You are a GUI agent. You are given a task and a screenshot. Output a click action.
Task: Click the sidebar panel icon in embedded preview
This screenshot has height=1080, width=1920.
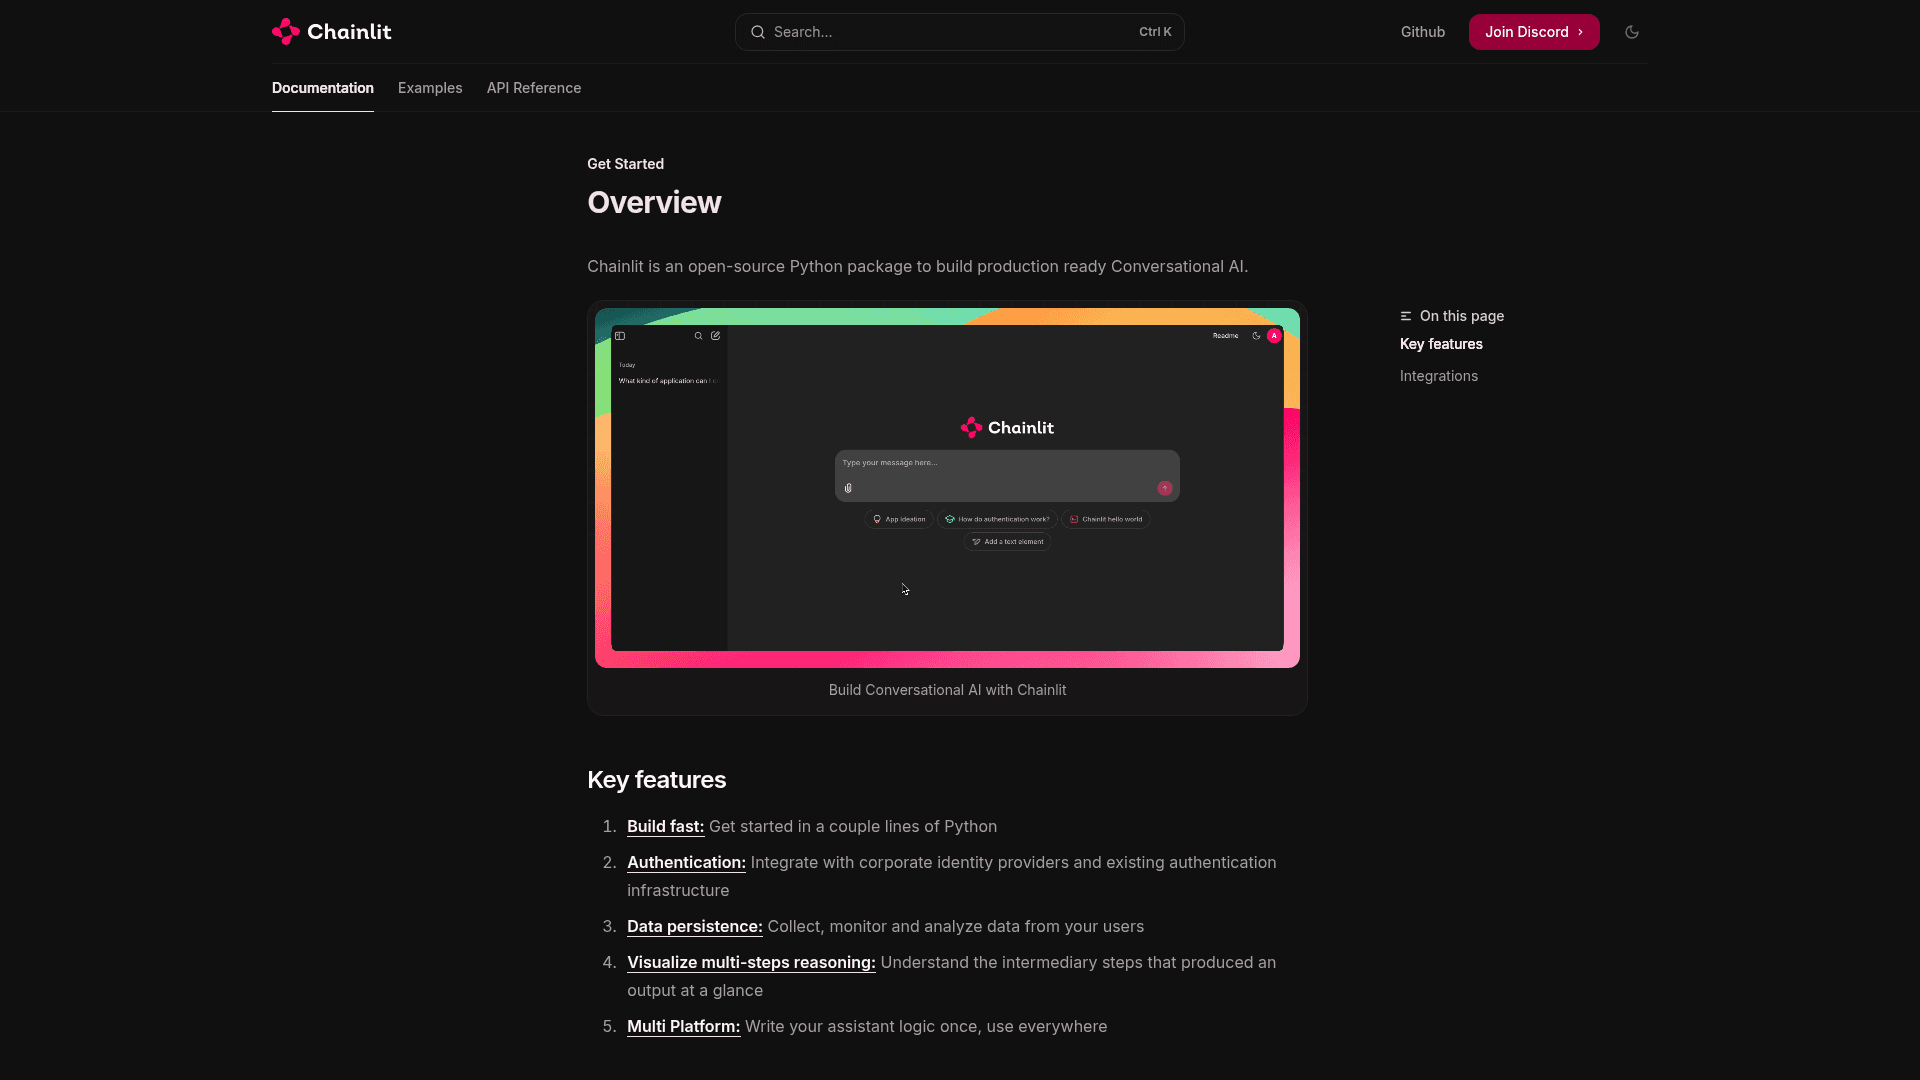(620, 336)
